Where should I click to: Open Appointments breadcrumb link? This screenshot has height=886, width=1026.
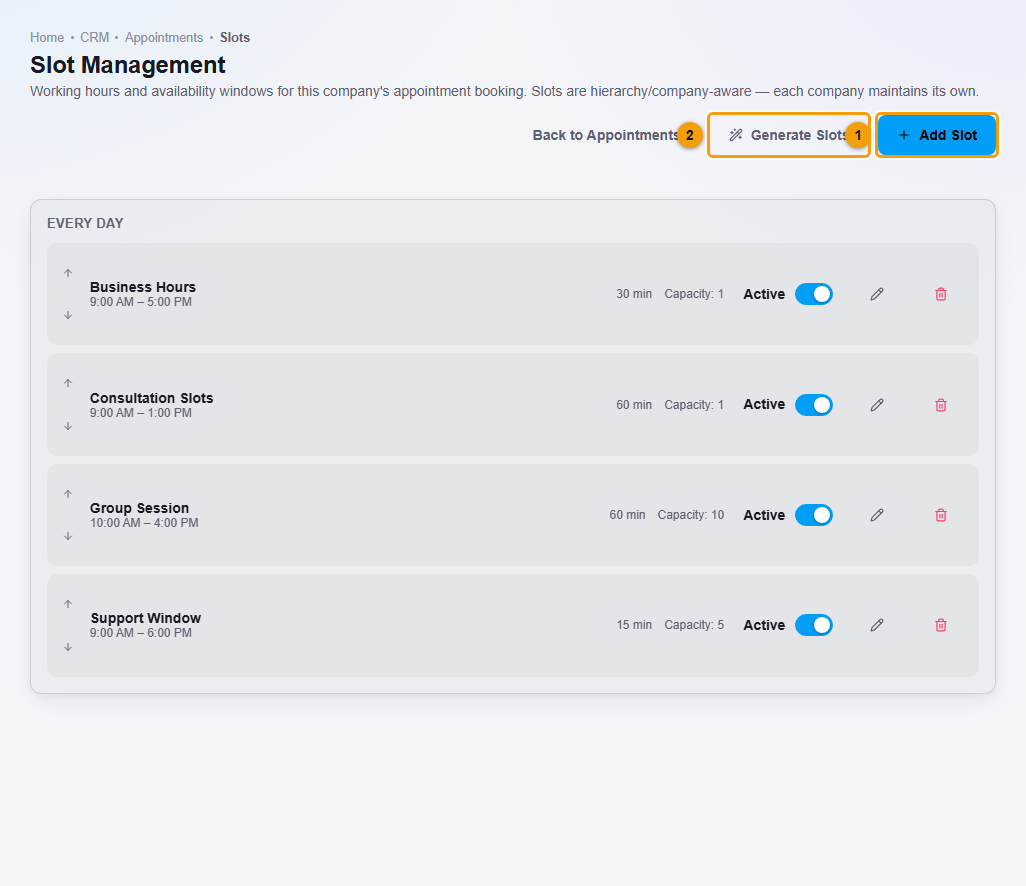click(x=164, y=37)
